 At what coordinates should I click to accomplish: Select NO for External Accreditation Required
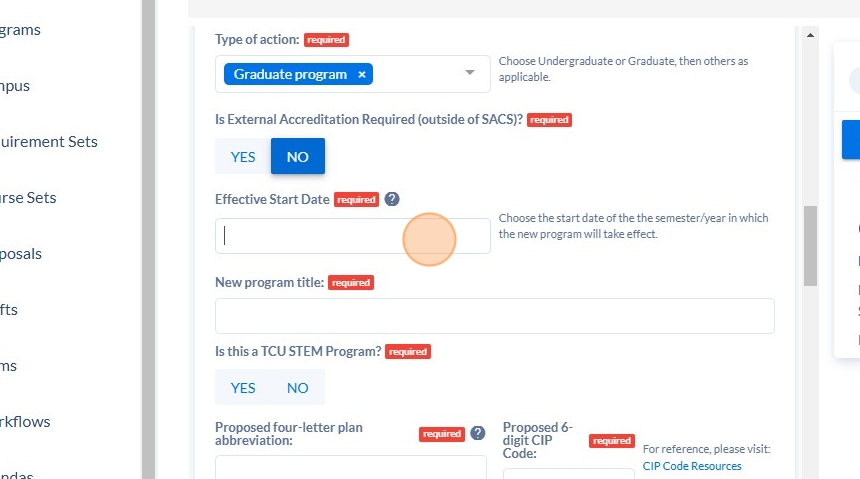pyautogui.click(x=298, y=157)
